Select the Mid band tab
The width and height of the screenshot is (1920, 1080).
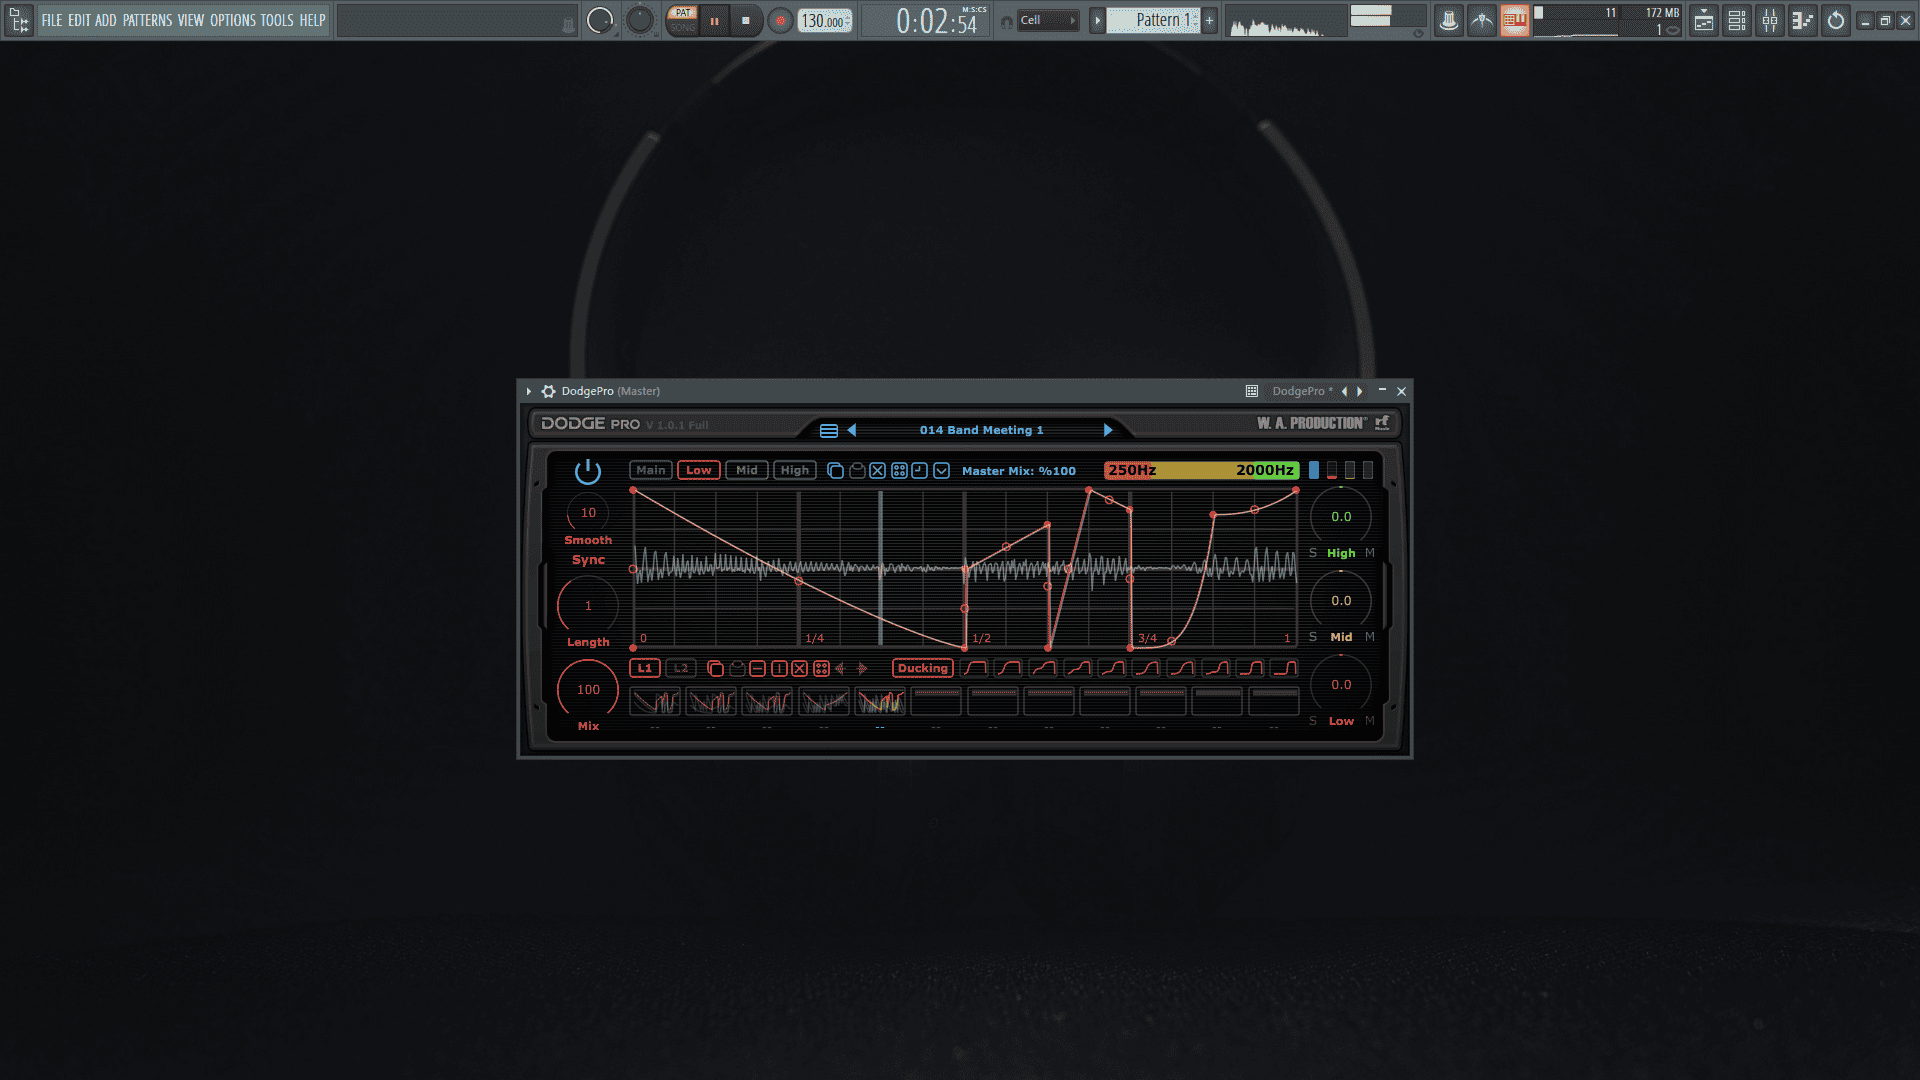(x=747, y=470)
